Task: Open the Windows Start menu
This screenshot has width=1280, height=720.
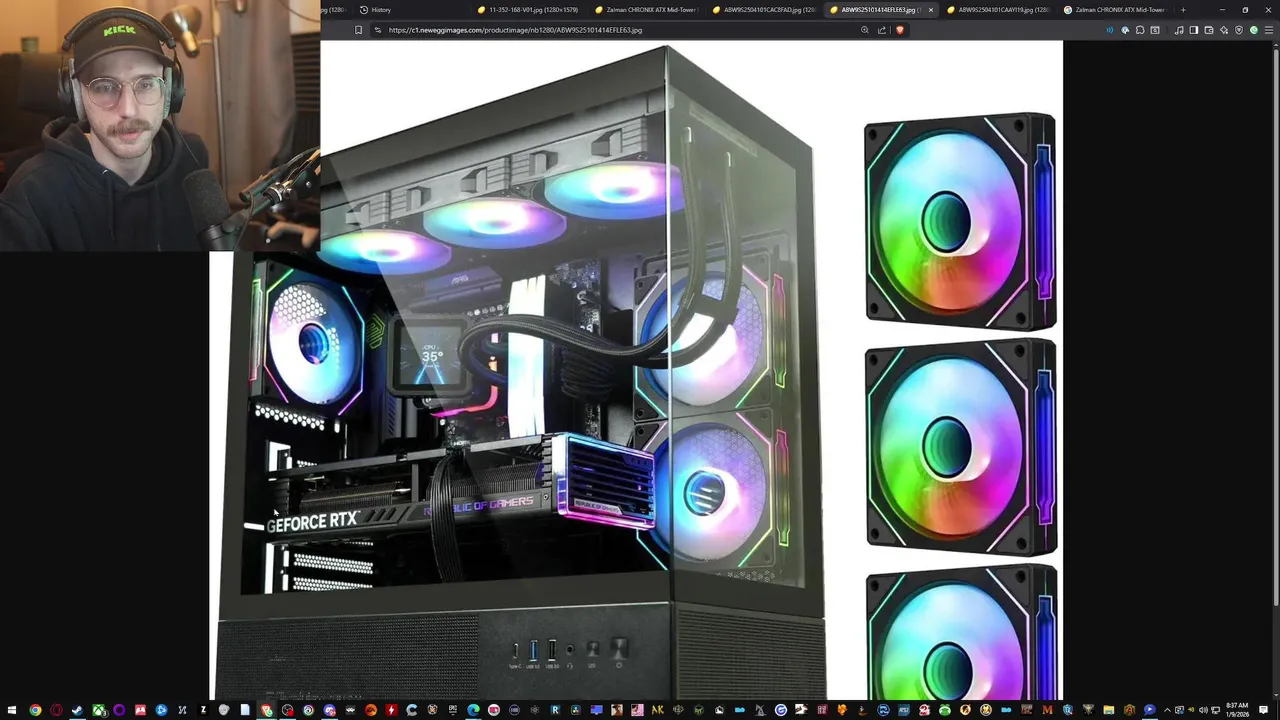Action: point(12,710)
